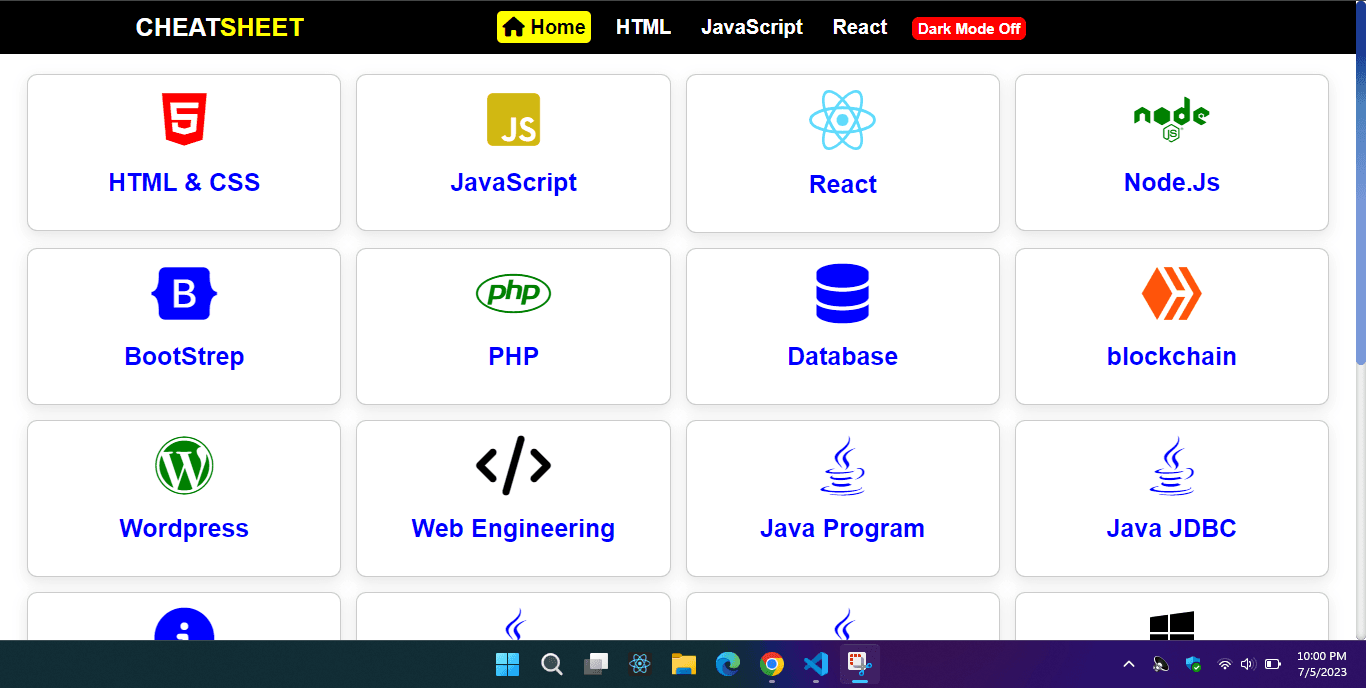Screen dimensions: 1366x688
Task: Open the JavaScript navbar item
Action: pyautogui.click(x=751, y=28)
